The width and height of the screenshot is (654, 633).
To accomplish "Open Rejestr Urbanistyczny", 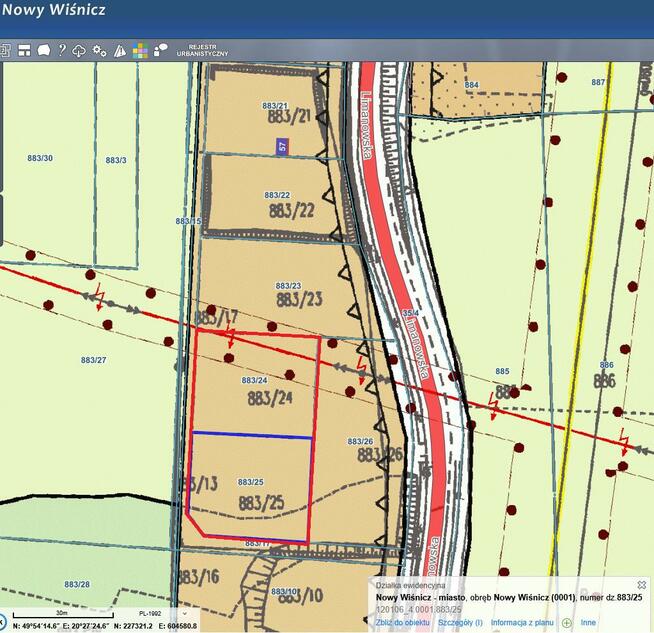I will 202,50.
